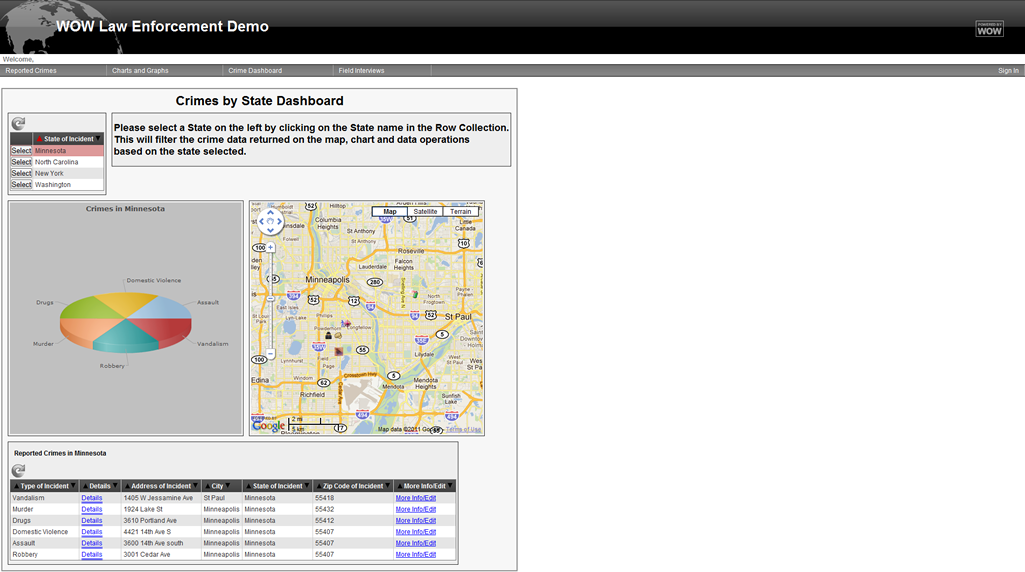Click the map pan control's up arrow
Screen dimensions: 1025x572
click(x=270, y=213)
